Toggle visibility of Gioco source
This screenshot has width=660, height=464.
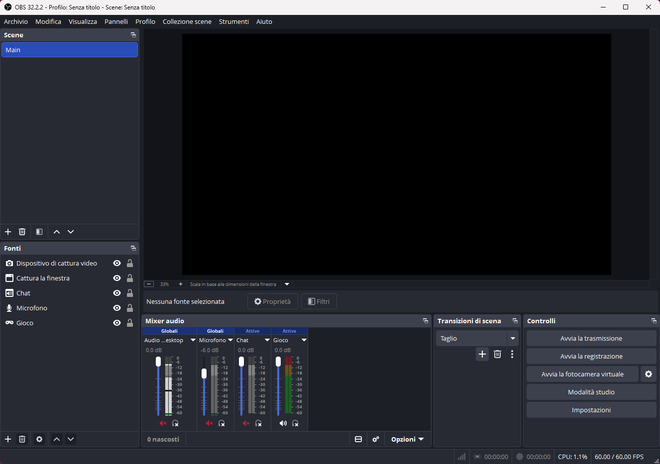coord(117,323)
